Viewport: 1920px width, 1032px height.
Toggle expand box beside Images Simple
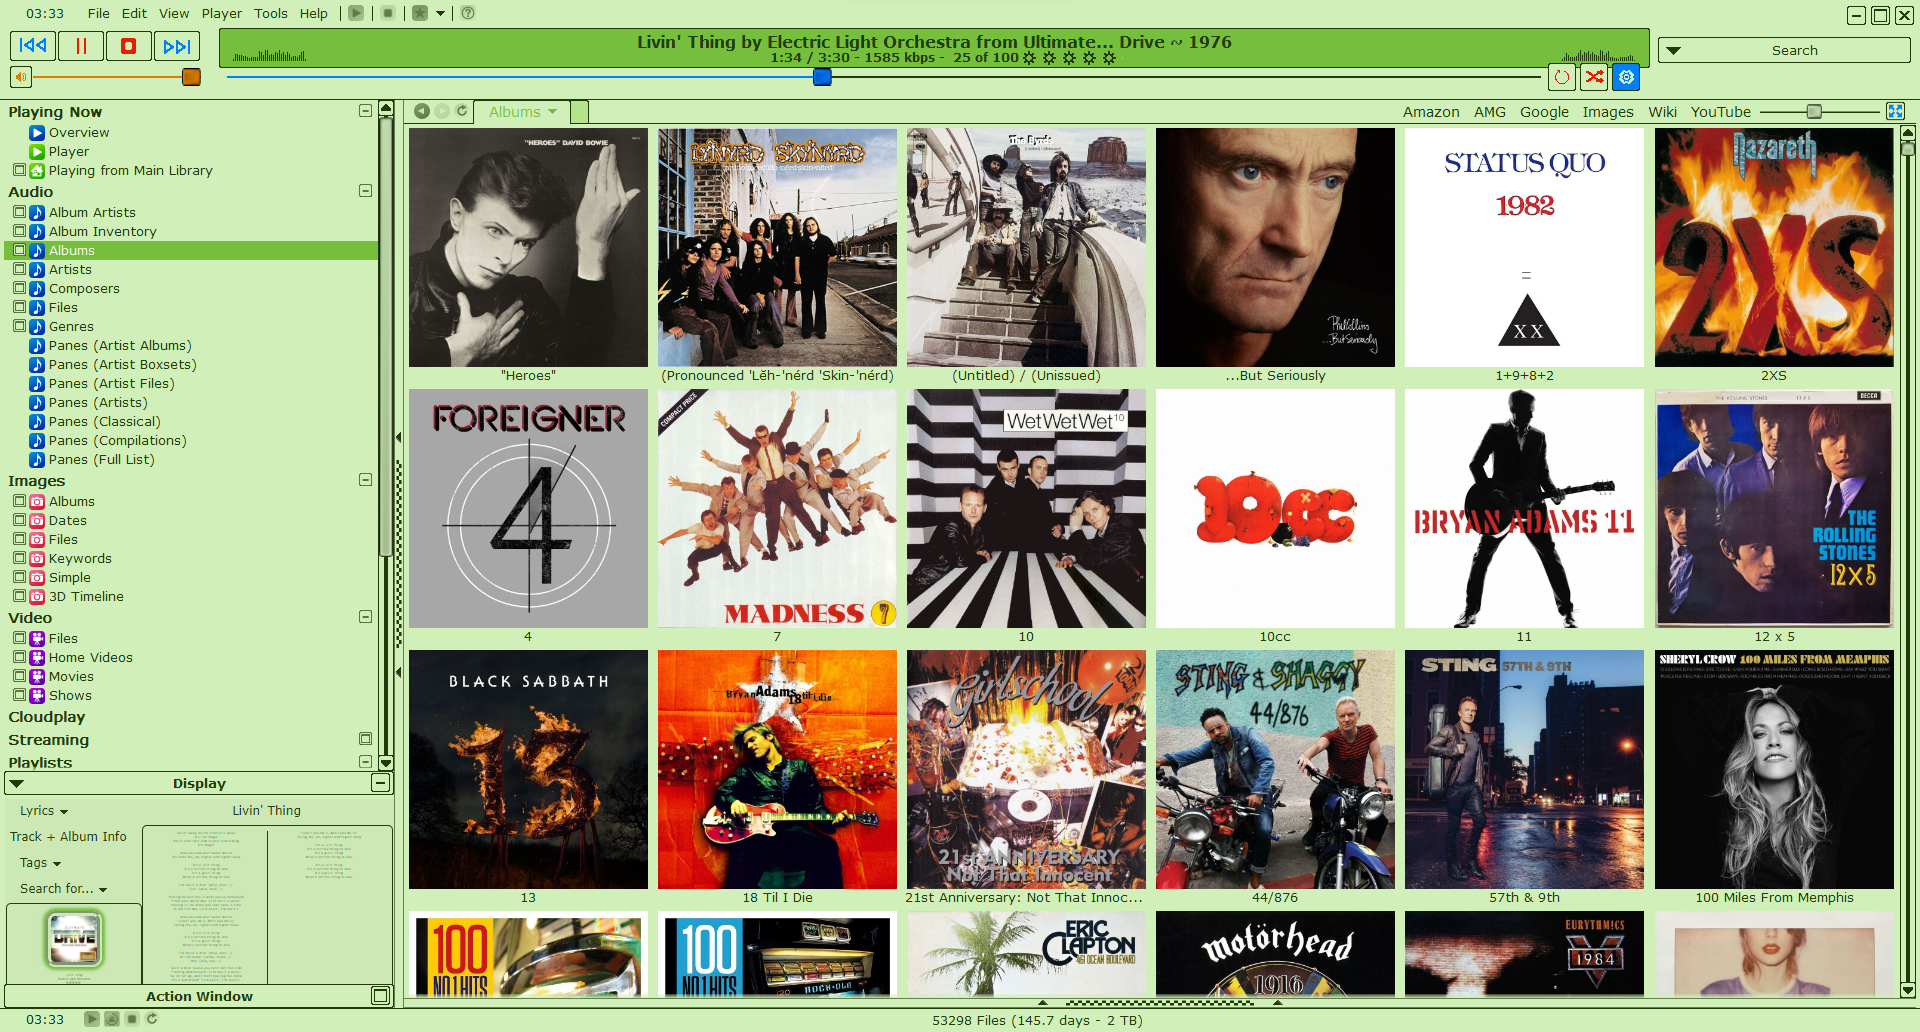[x=19, y=577]
